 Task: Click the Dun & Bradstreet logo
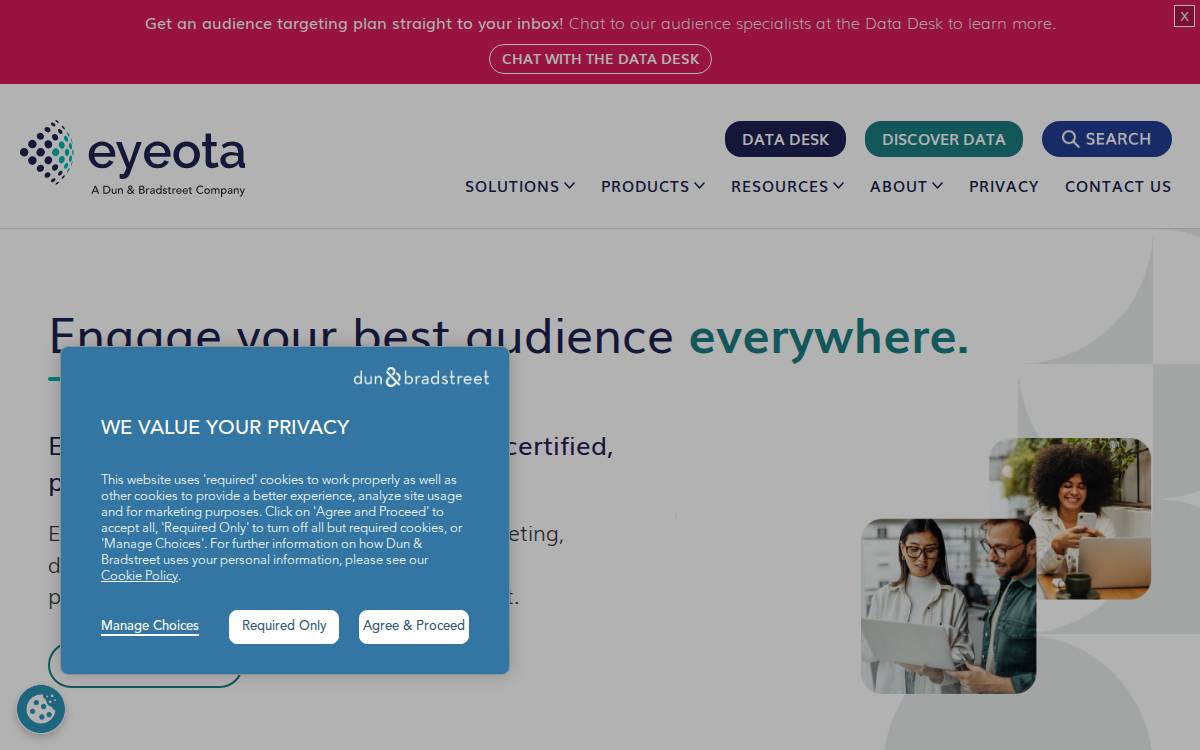pyautogui.click(x=421, y=378)
